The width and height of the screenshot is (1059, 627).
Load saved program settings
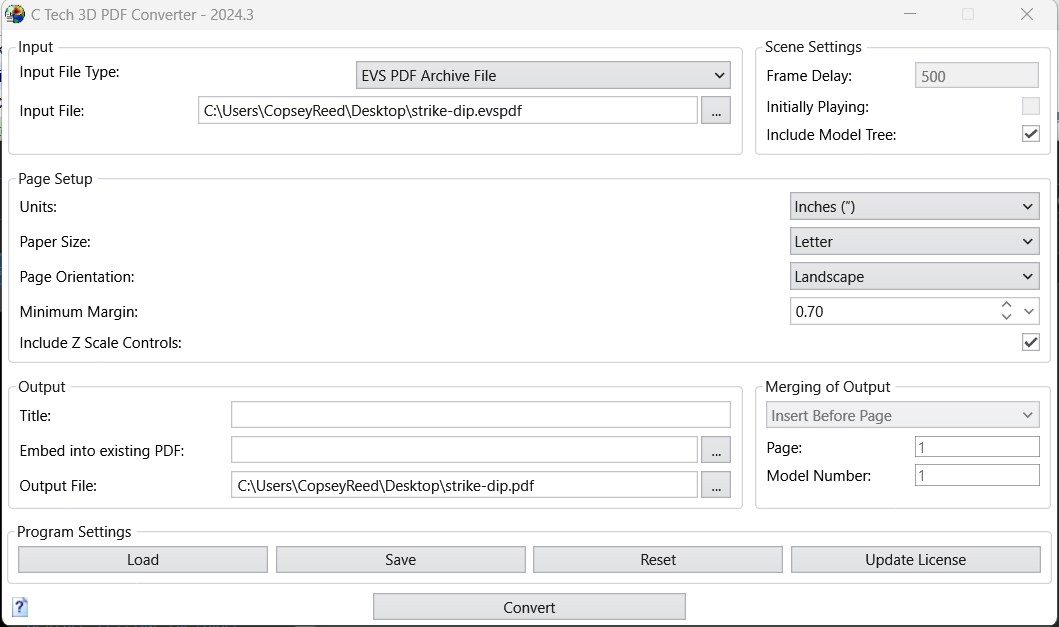[141, 559]
